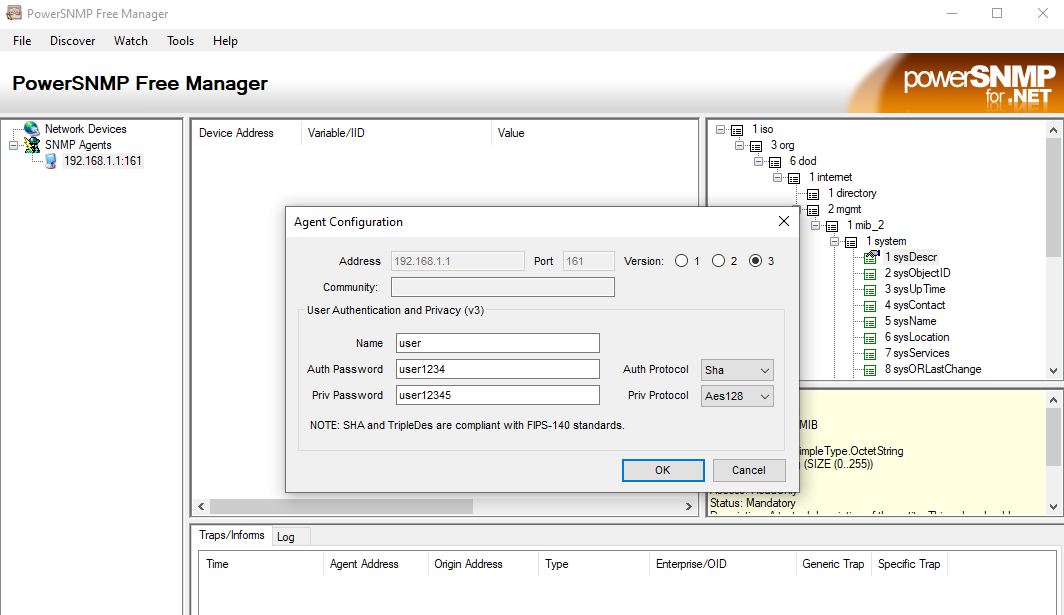Open the Tools menu
Viewport: 1064px width, 615px height.
[x=180, y=41]
